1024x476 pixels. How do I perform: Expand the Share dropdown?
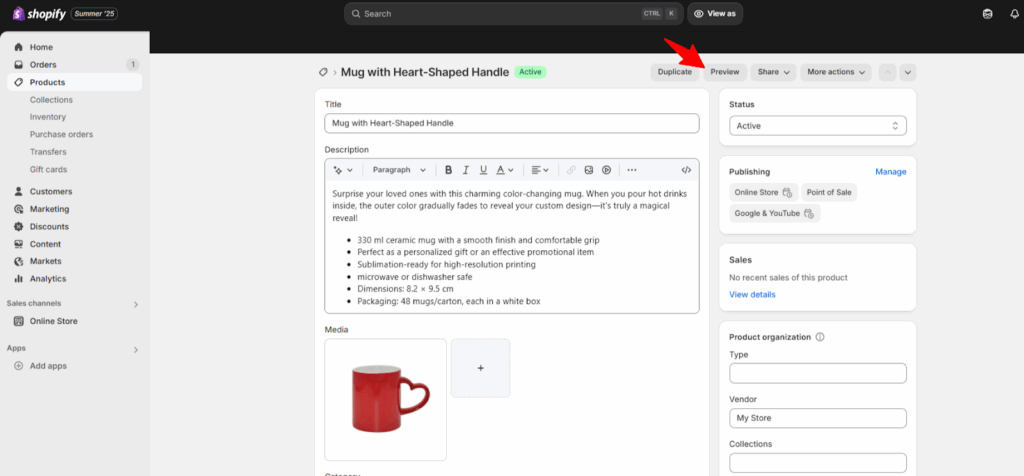coord(774,72)
